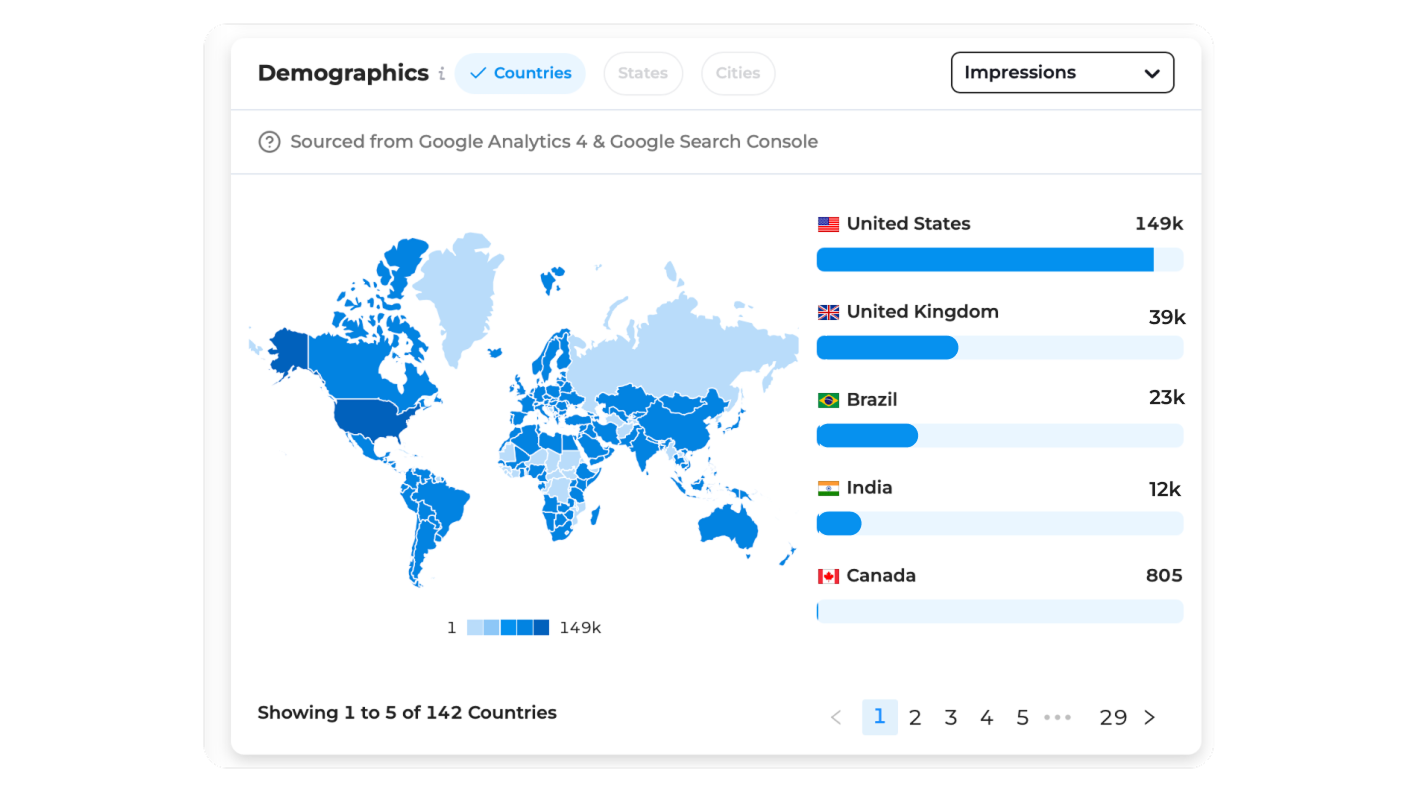
Task: Click the India flag icon
Action: (x=828, y=488)
